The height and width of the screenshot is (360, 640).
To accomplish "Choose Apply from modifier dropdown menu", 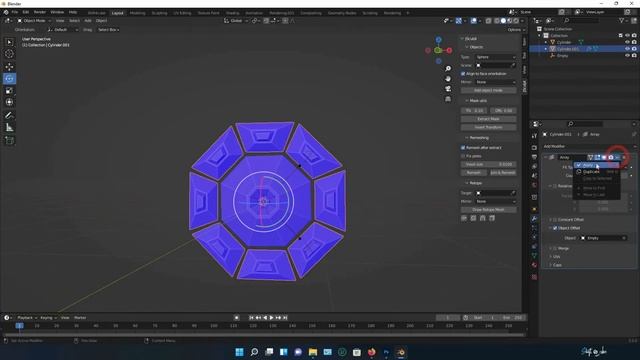I will pos(596,165).
